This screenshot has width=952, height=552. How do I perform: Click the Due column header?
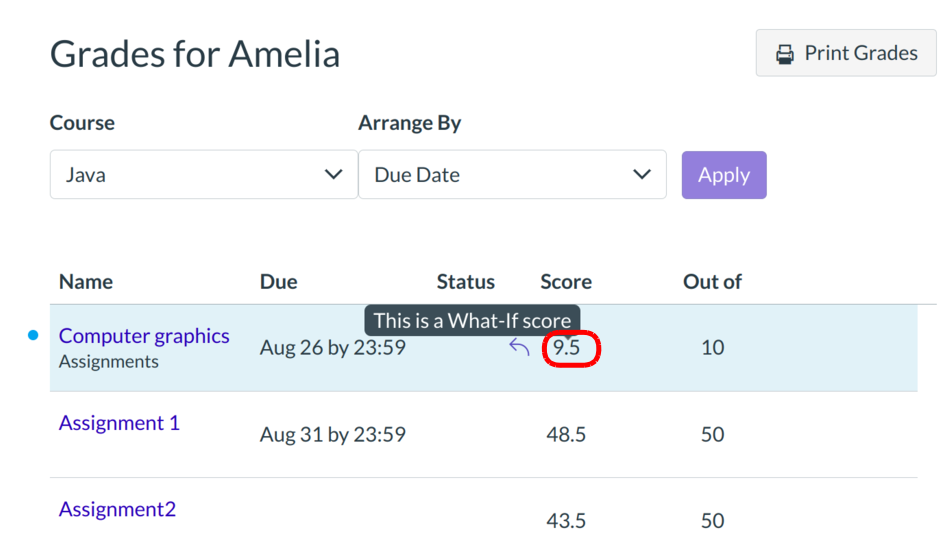click(x=278, y=282)
